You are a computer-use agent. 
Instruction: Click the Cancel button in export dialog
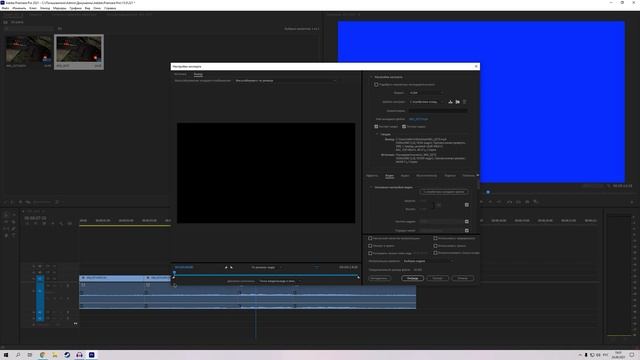click(x=462, y=278)
